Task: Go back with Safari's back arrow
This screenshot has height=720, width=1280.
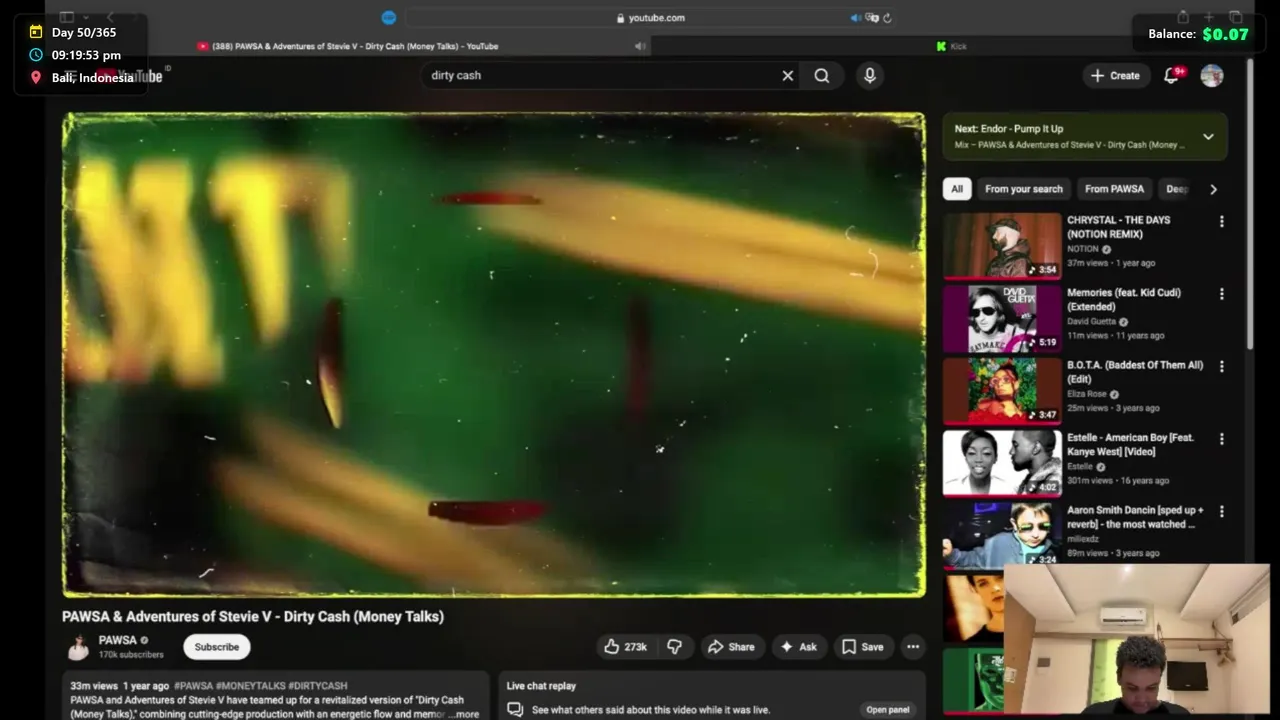Action: (111, 17)
